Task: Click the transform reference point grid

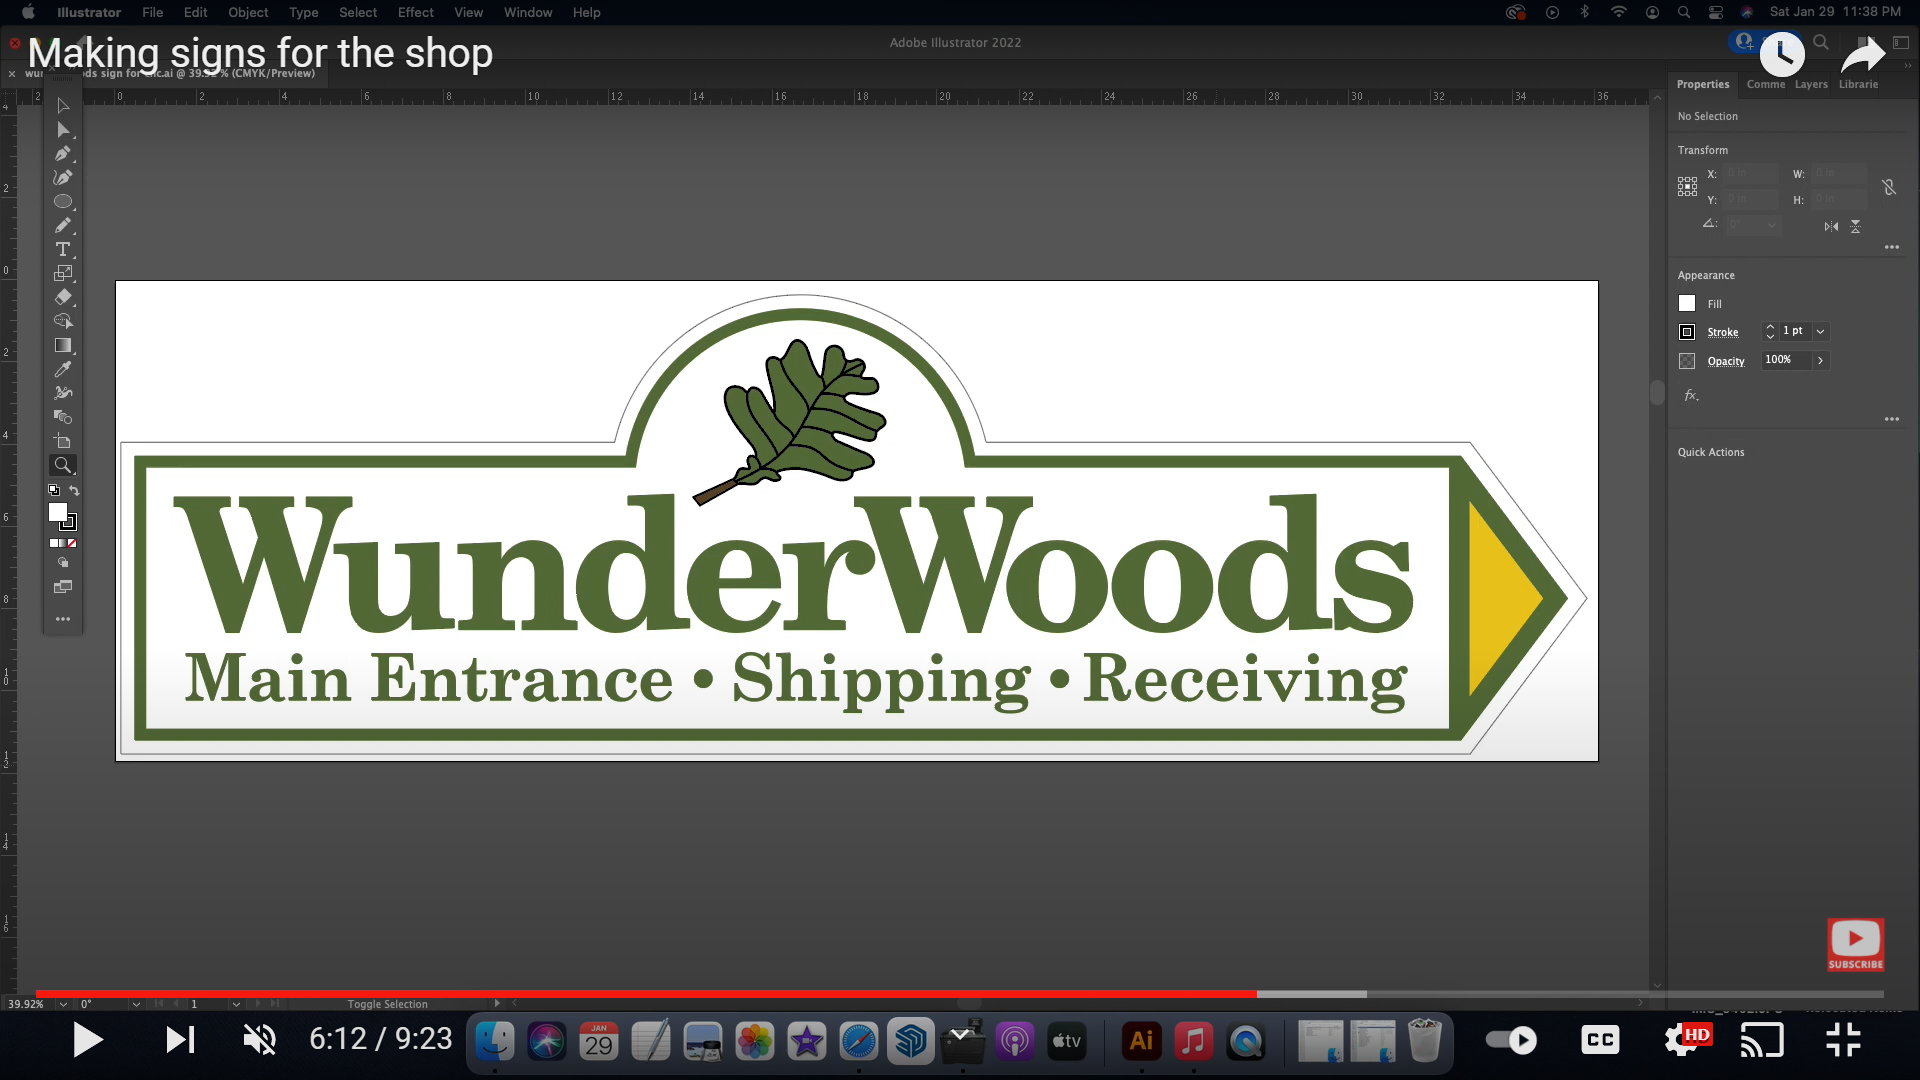Action: [1688, 187]
